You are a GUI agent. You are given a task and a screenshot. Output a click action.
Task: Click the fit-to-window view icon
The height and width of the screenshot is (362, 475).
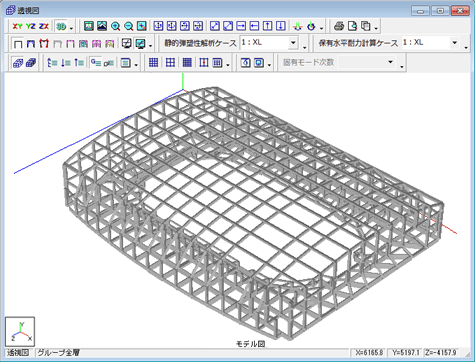point(89,26)
